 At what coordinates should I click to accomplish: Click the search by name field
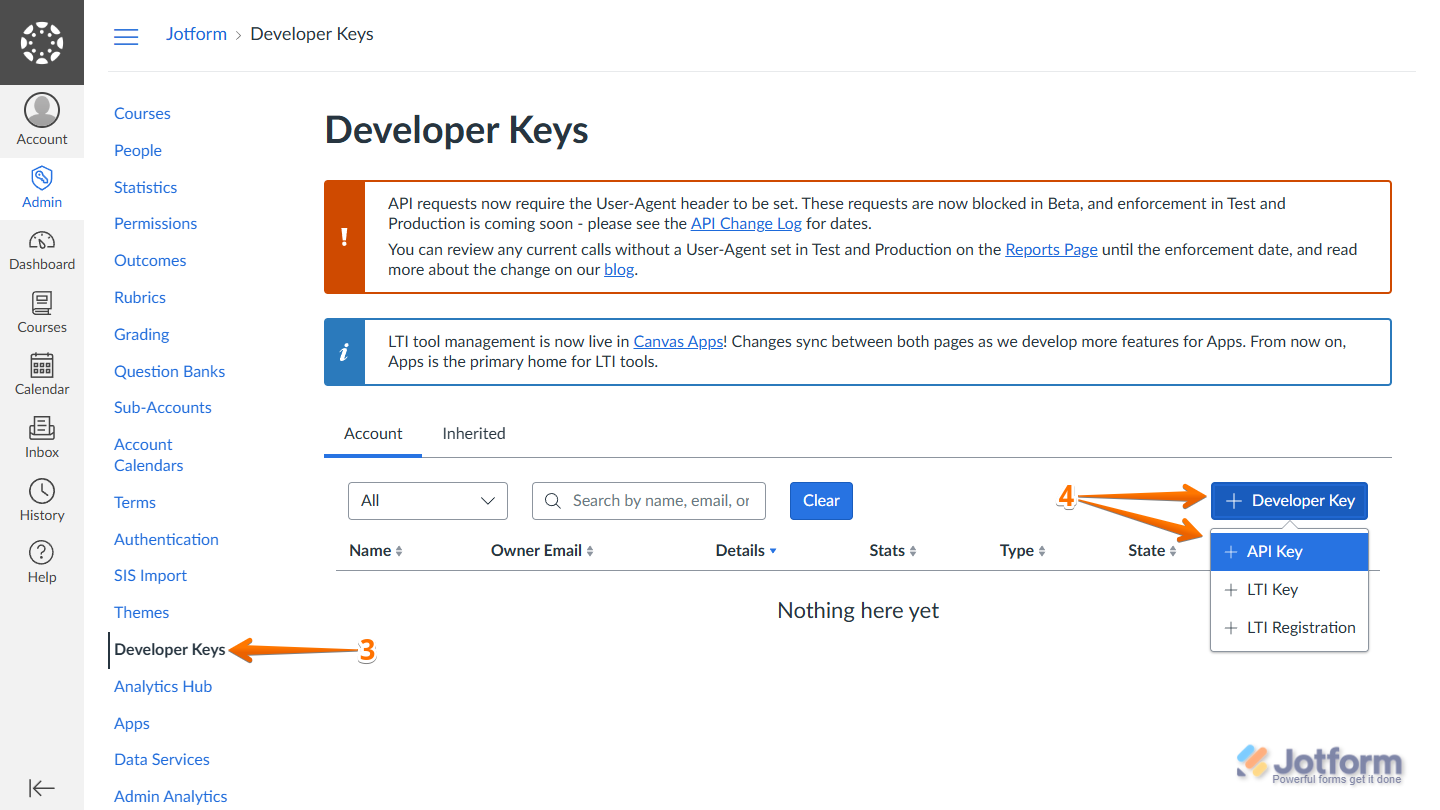point(649,501)
